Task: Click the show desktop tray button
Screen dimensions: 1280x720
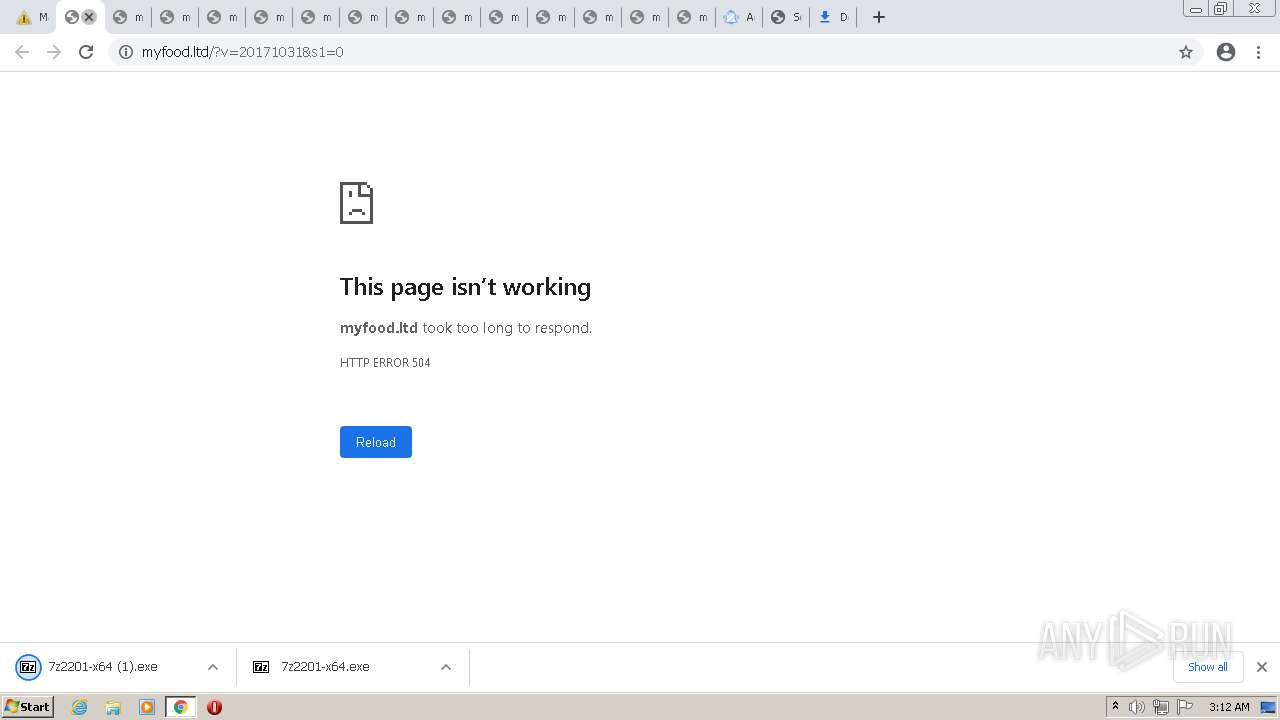Action: 1268,707
